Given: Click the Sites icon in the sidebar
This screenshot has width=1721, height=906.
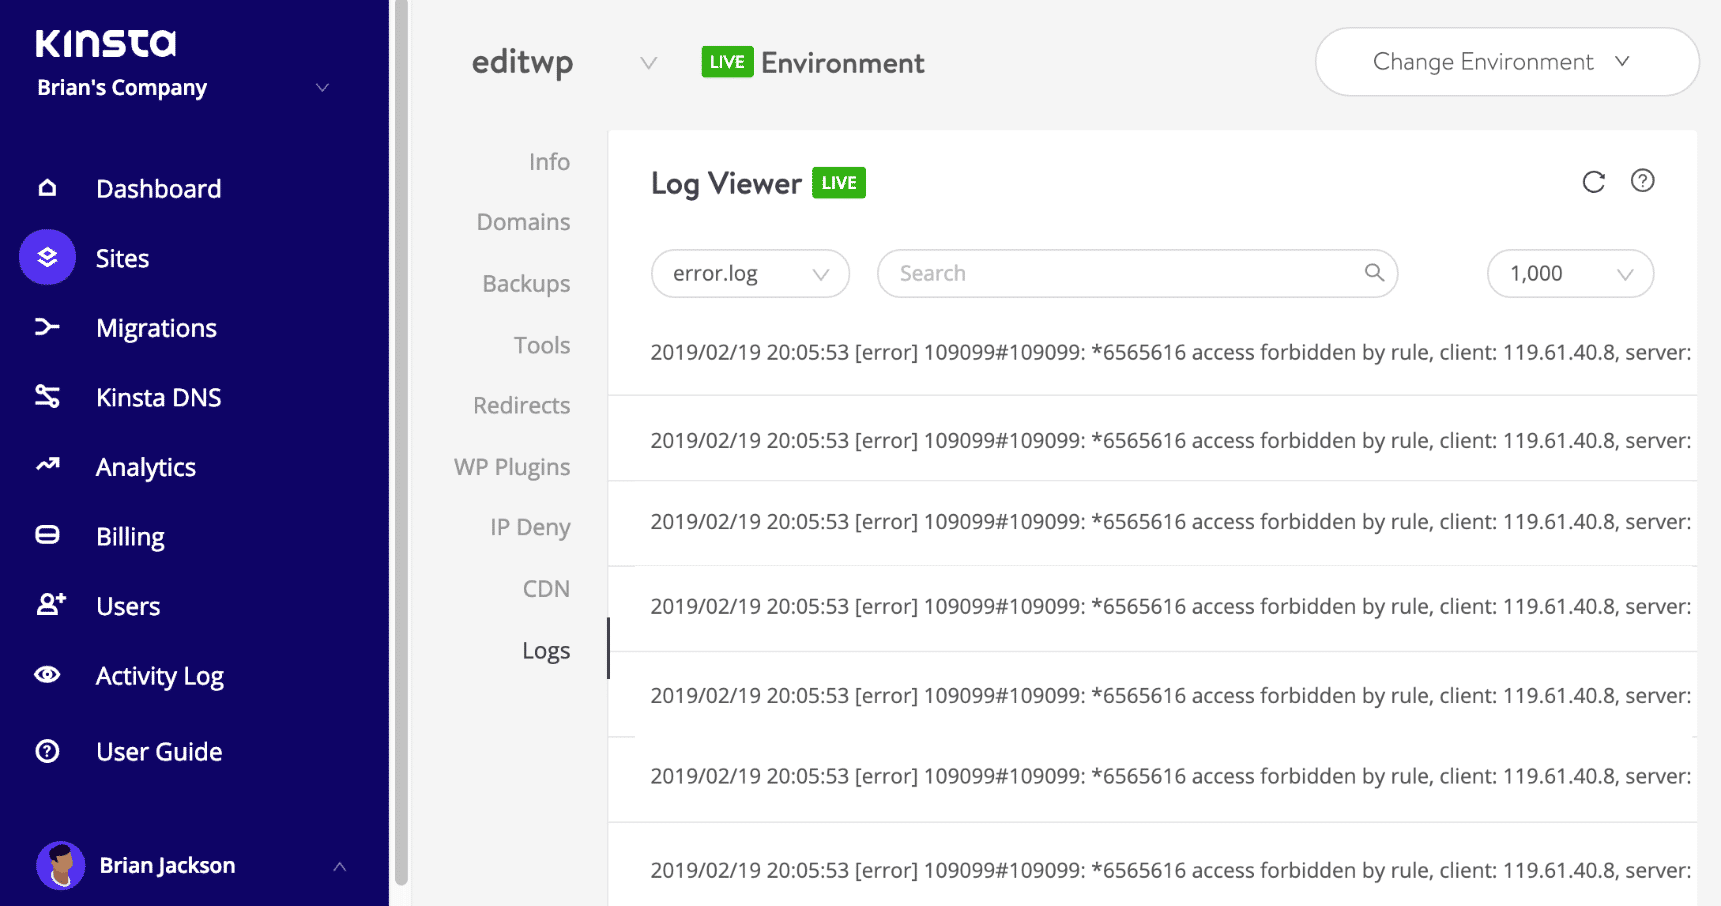Looking at the screenshot, I should pyautogui.click(x=47, y=257).
